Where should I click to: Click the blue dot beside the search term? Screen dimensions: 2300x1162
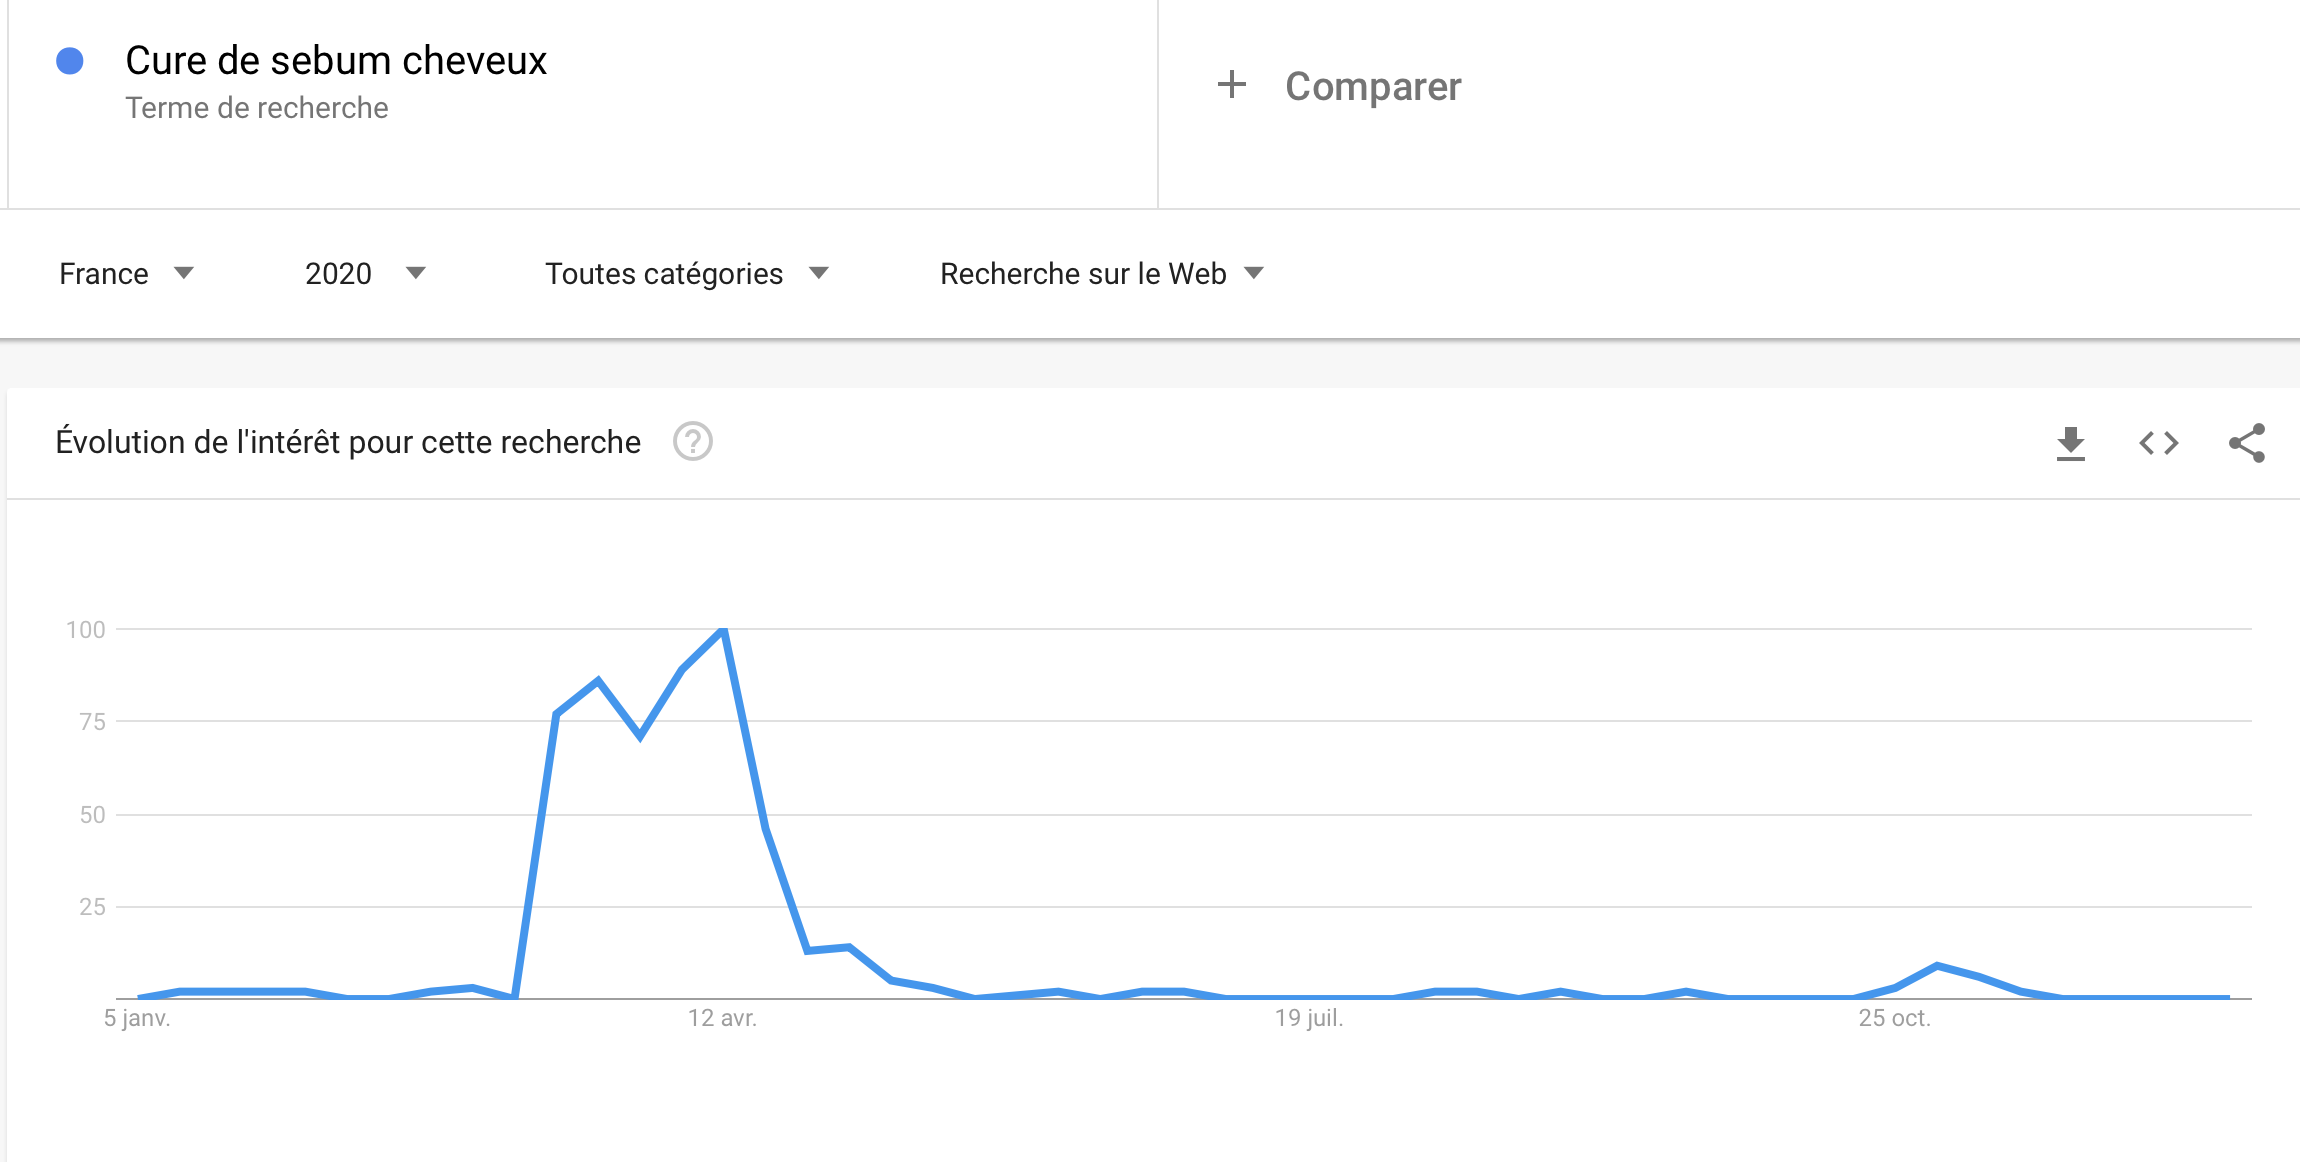click(x=70, y=61)
